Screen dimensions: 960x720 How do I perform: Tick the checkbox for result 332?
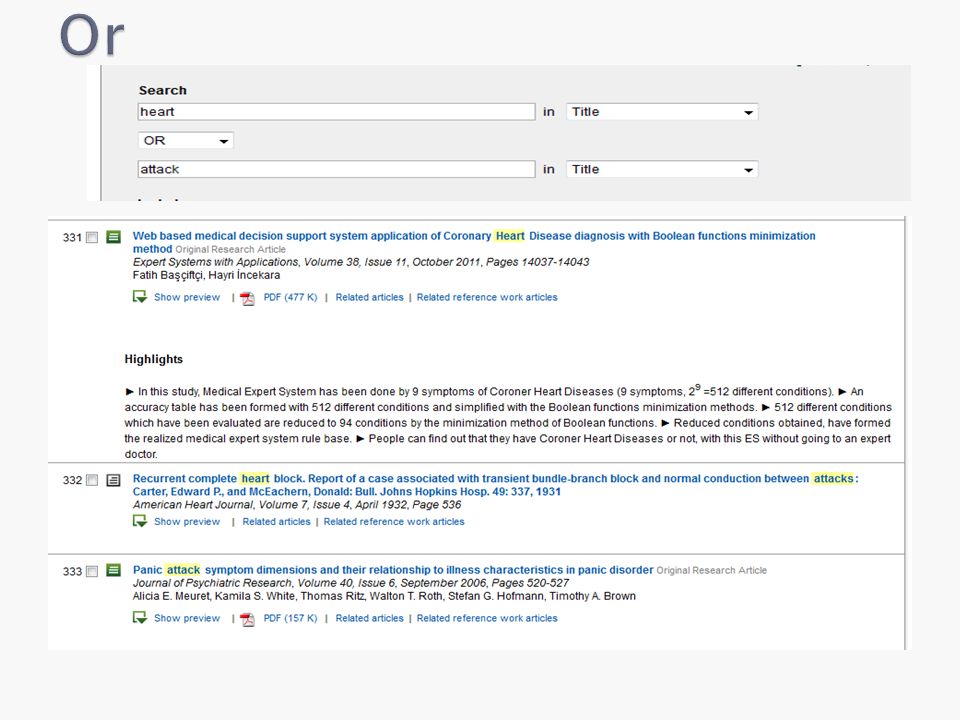92,480
